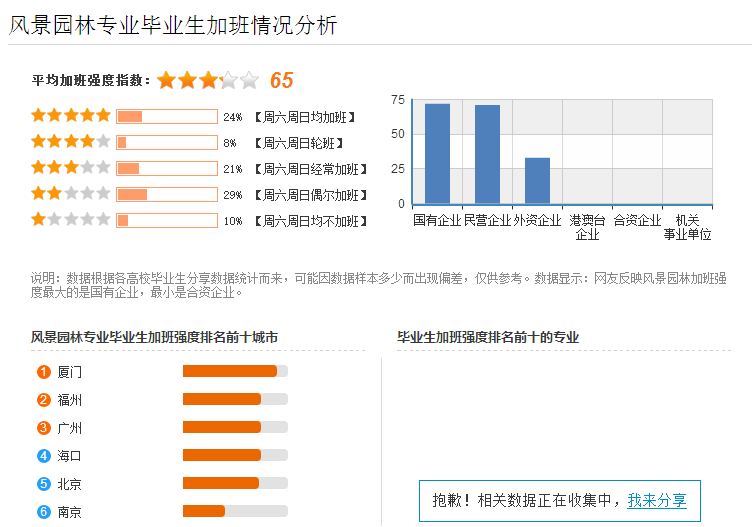
Task: Click the 国有企业 chart bar
Action: pos(438,153)
